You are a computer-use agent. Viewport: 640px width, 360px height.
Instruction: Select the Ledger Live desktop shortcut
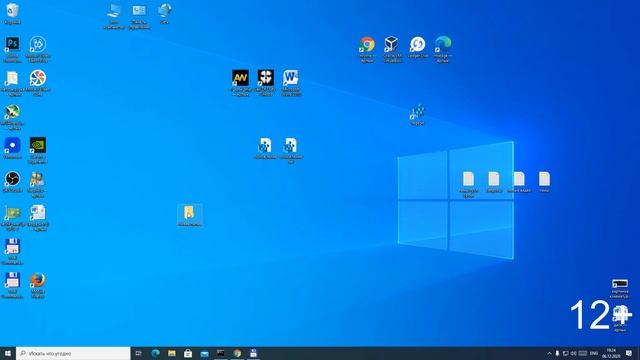(418, 47)
